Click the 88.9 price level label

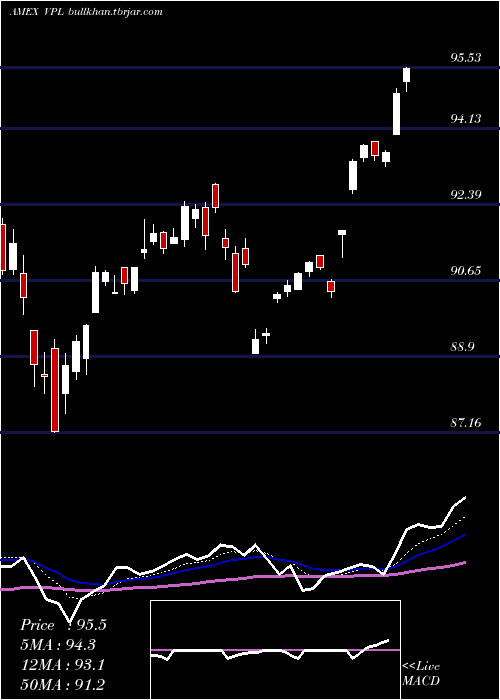pyautogui.click(x=462, y=346)
